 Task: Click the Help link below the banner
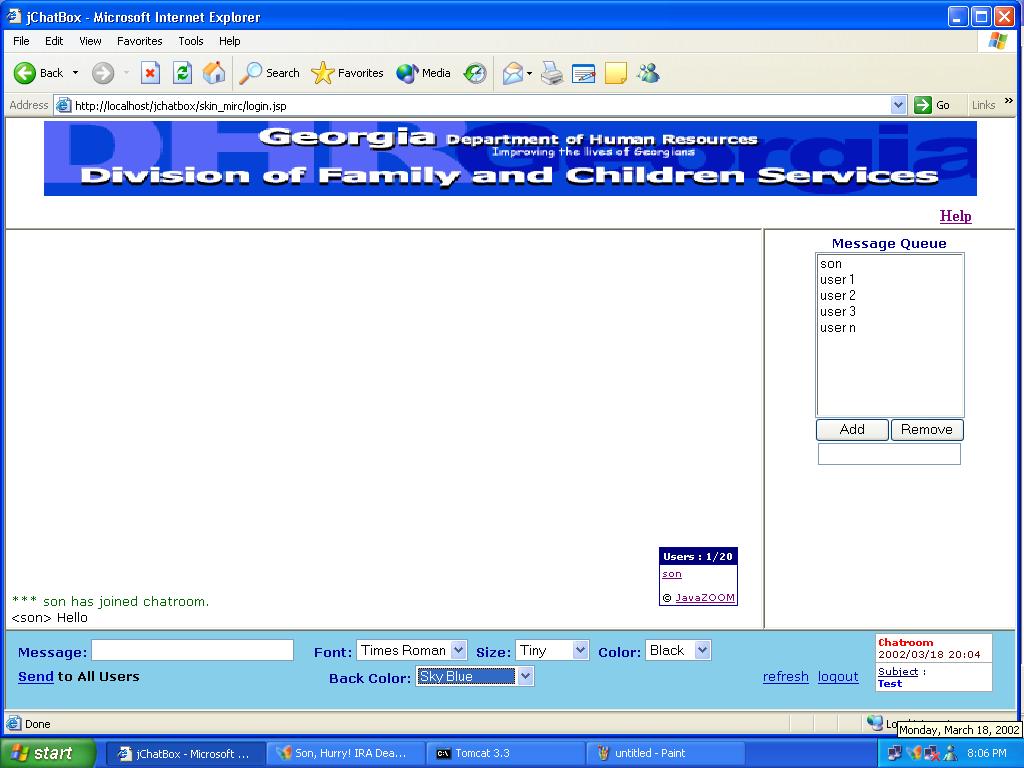(x=955, y=216)
